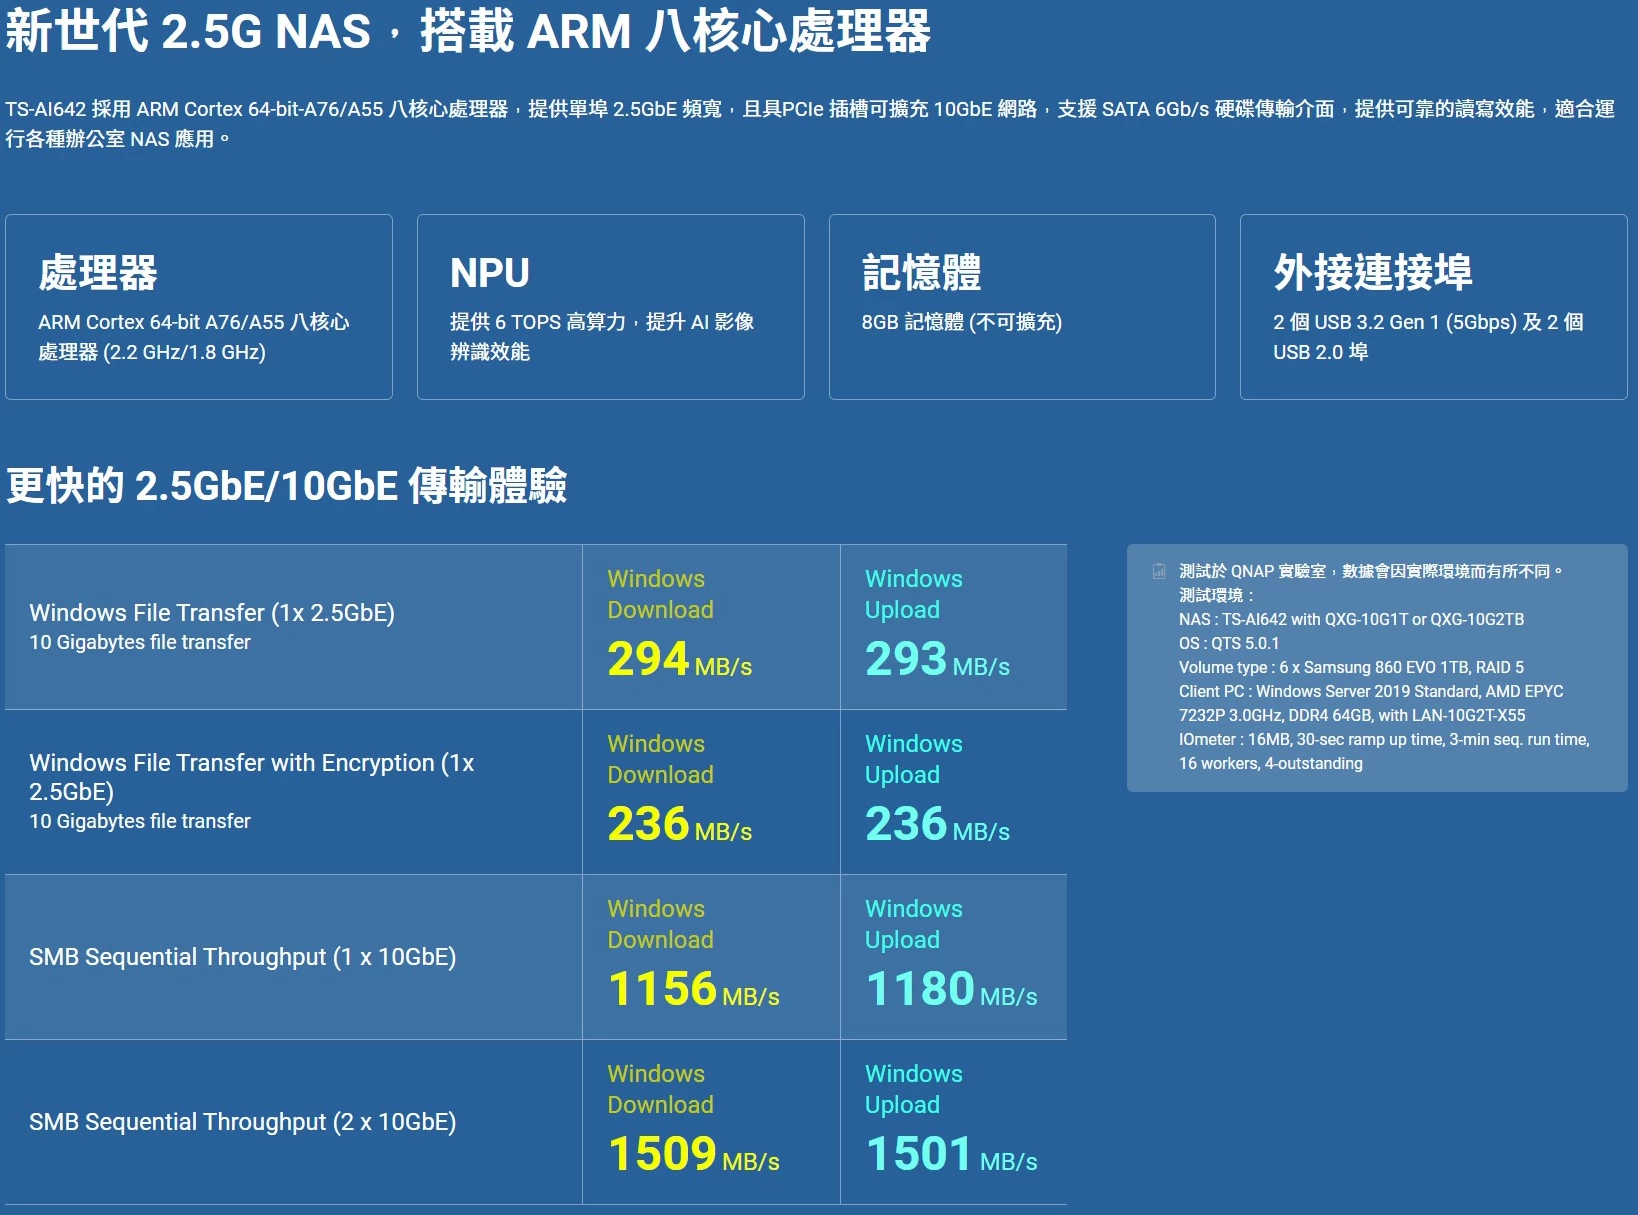1638x1215 pixels.
Task: Click the 1501 MB/s upload value
Action: coord(951,1154)
